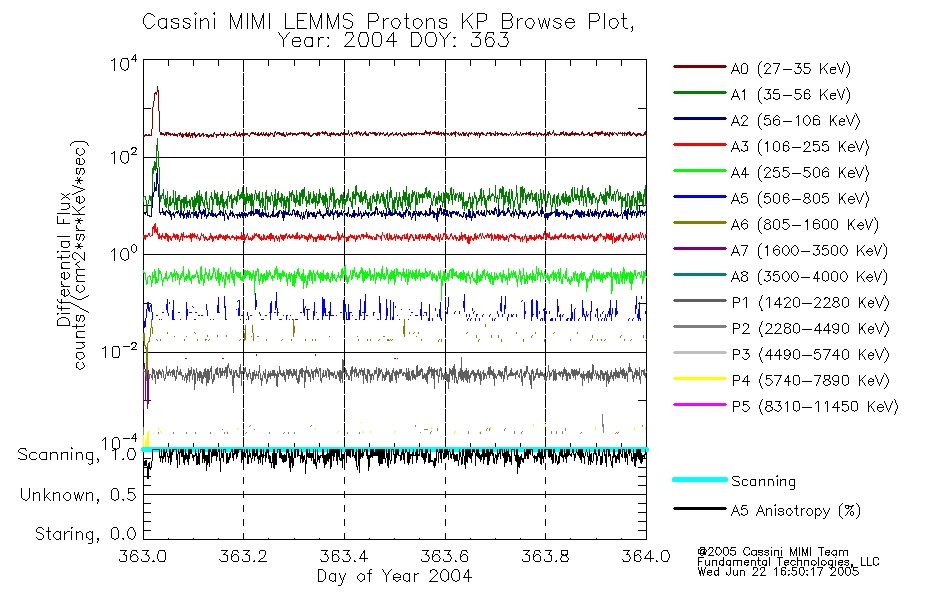Click the Scanning legend label
This screenshot has width=950, height=600.
[x=763, y=482]
